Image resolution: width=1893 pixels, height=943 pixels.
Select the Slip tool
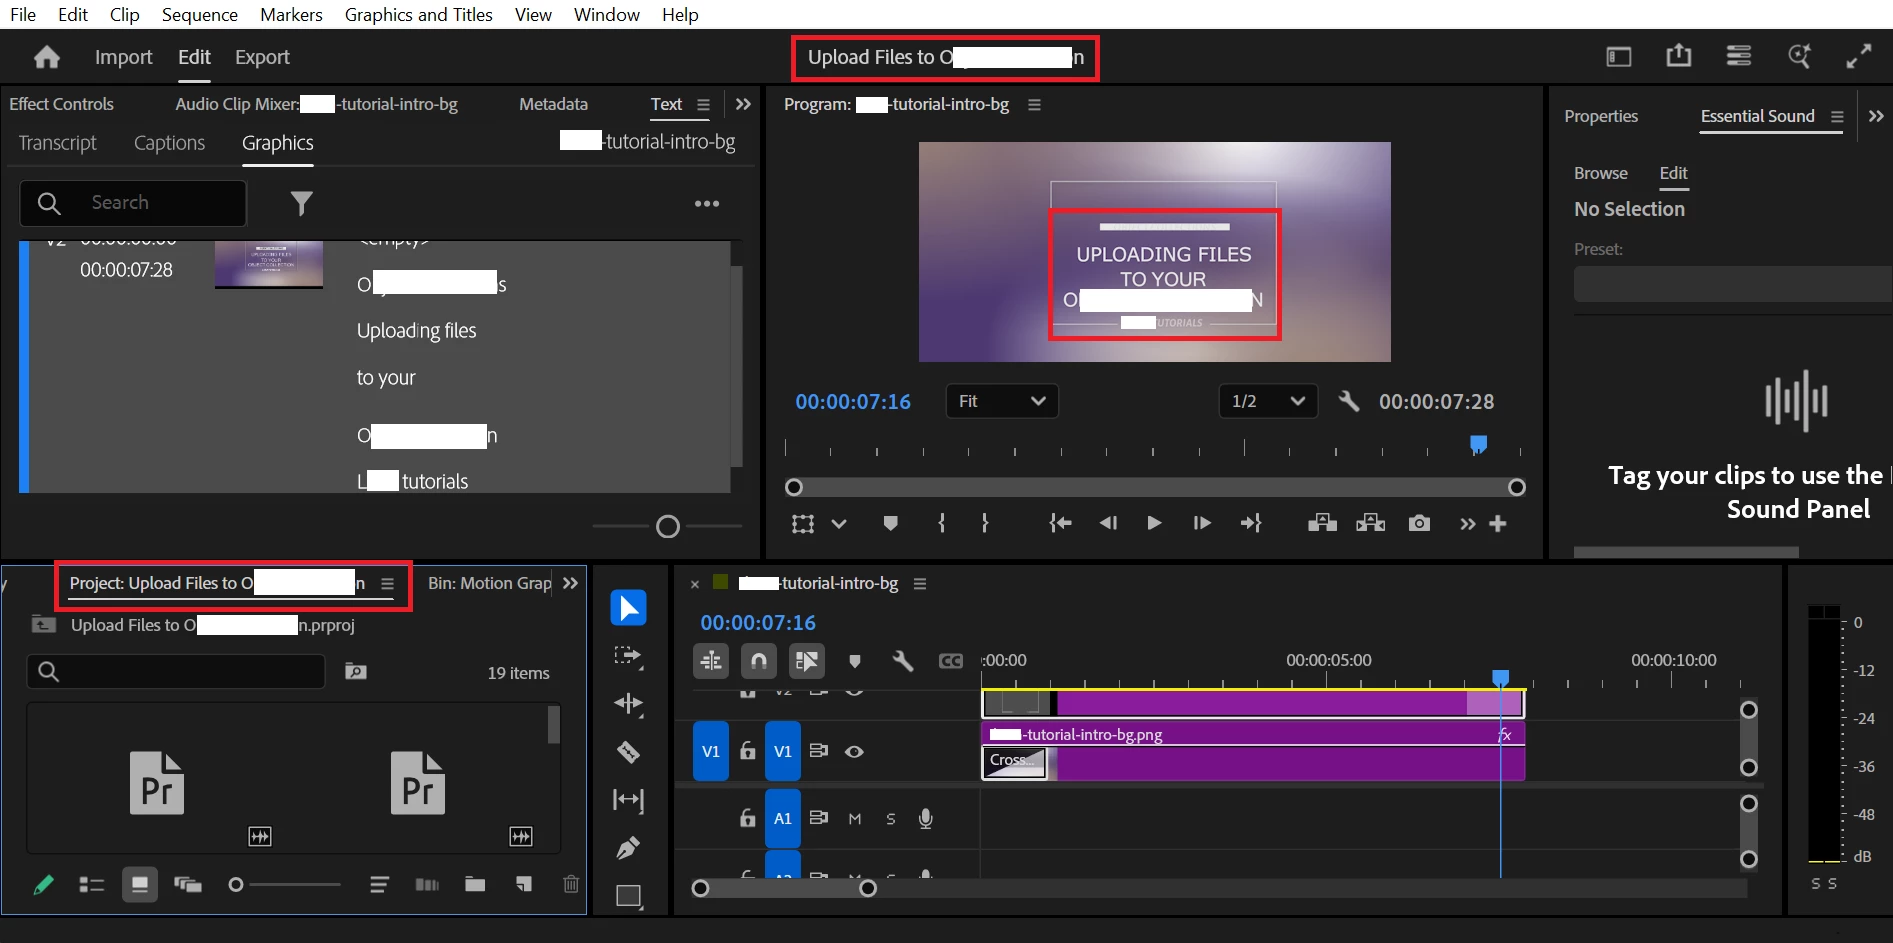(628, 800)
